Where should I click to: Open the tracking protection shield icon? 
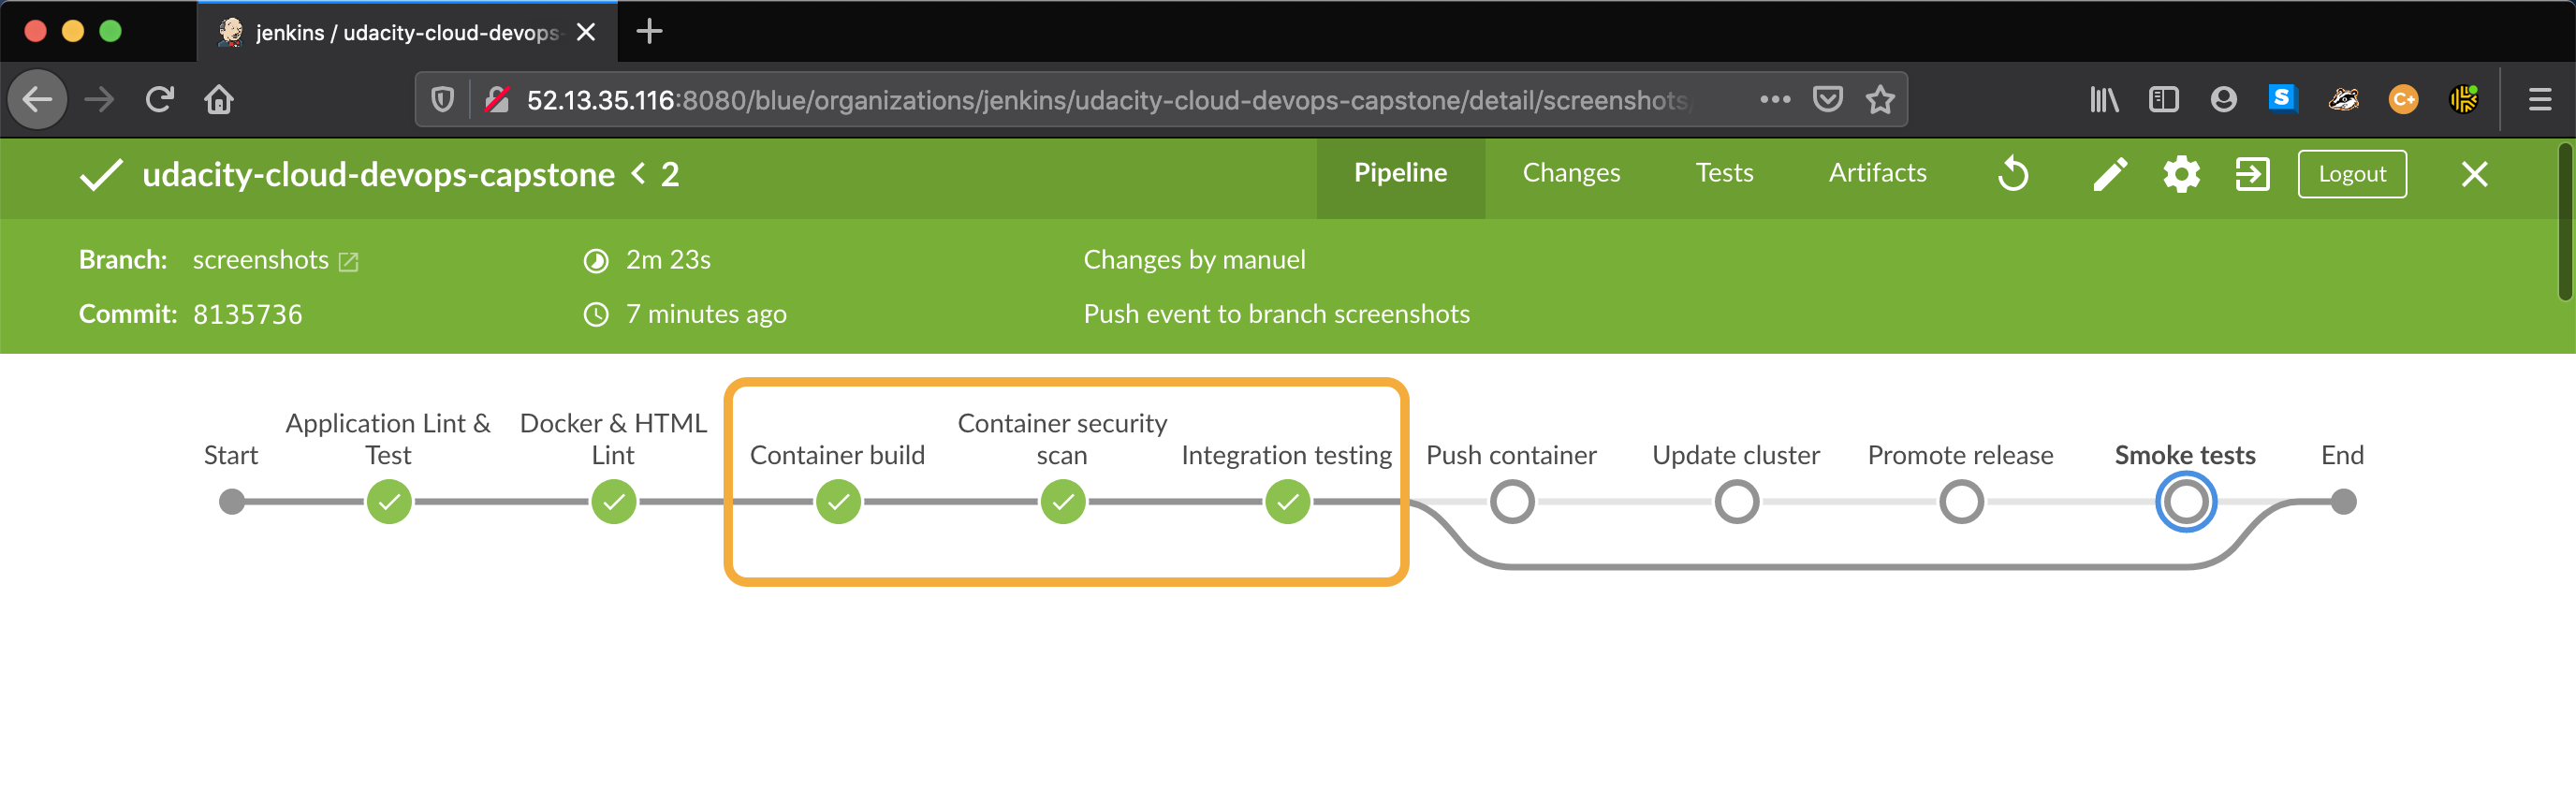[x=442, y=99]
